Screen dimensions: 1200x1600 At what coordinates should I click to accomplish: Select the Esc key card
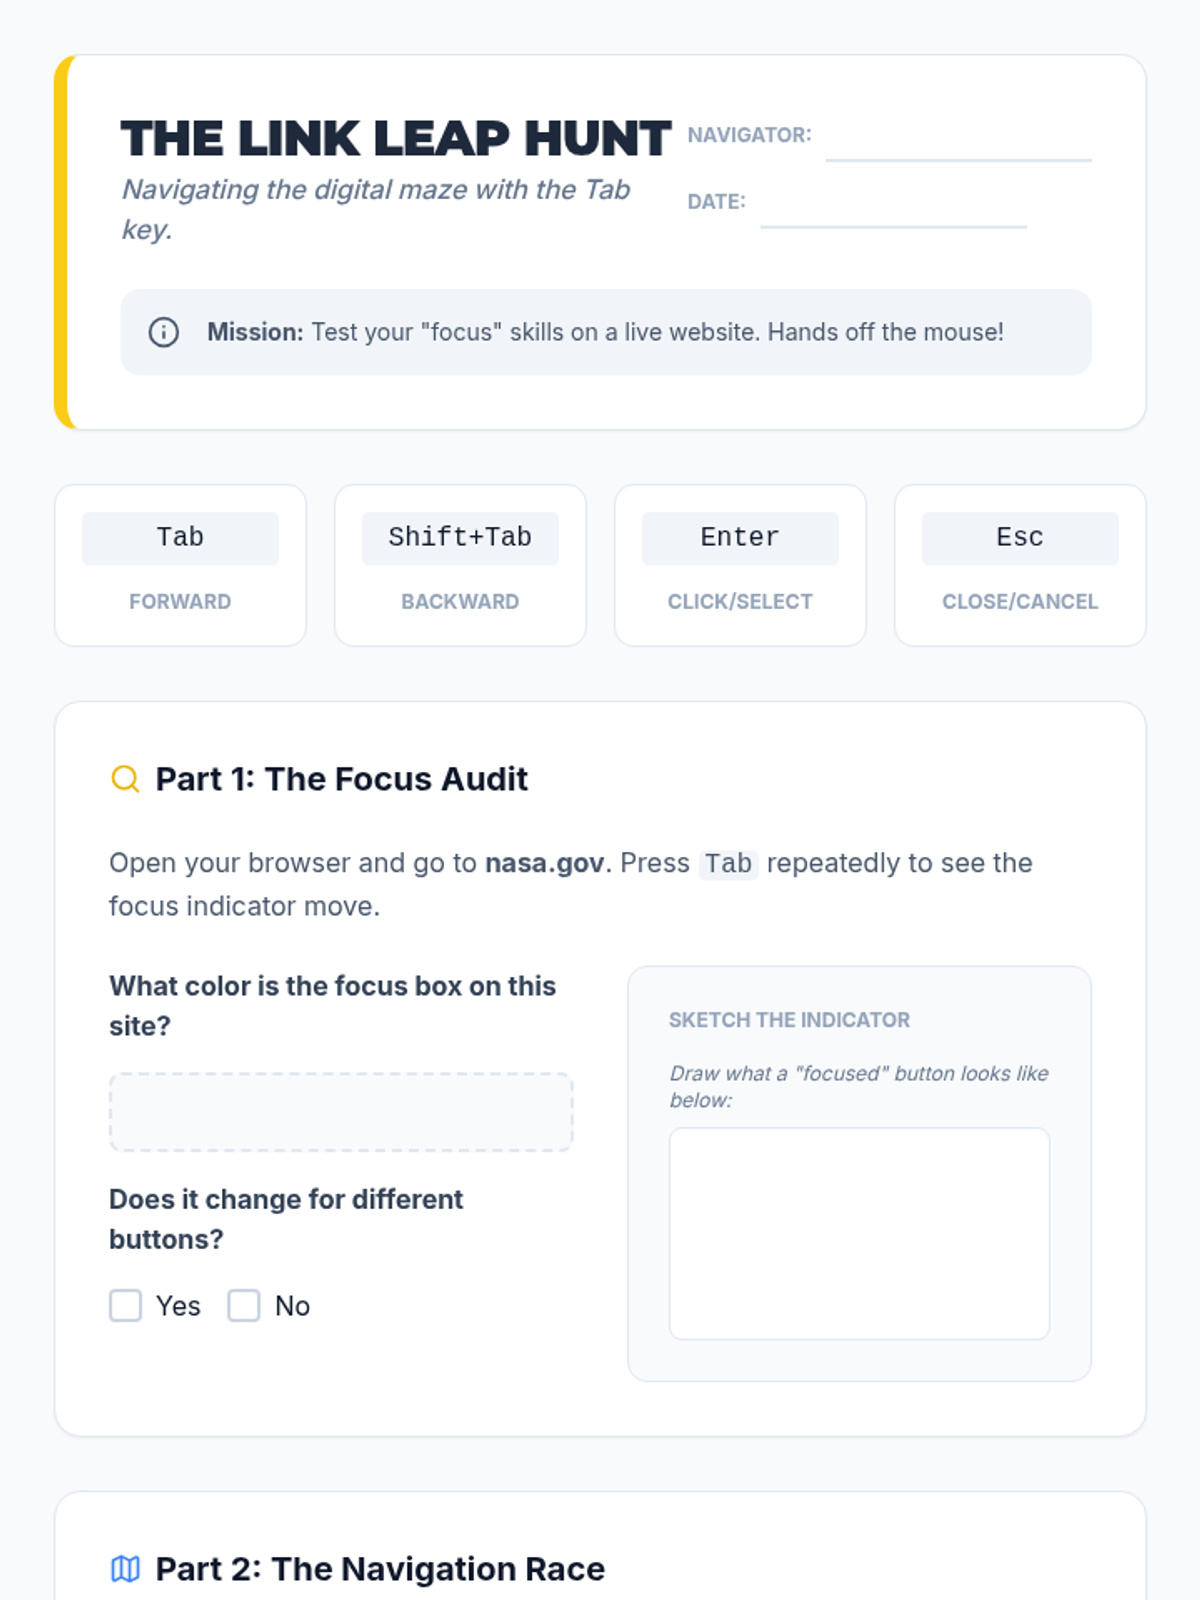(x=1020, y=566)
